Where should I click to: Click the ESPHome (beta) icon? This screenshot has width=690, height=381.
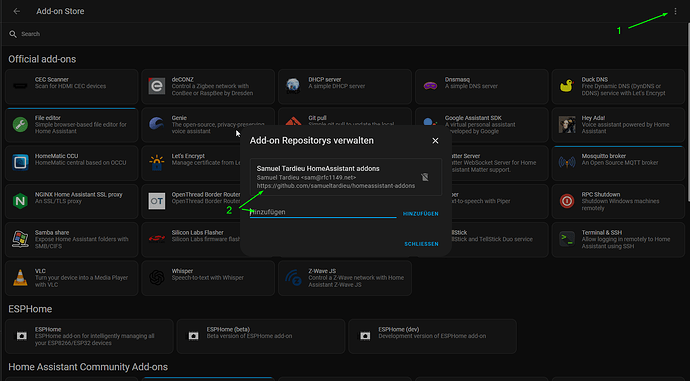coord(193,336)
